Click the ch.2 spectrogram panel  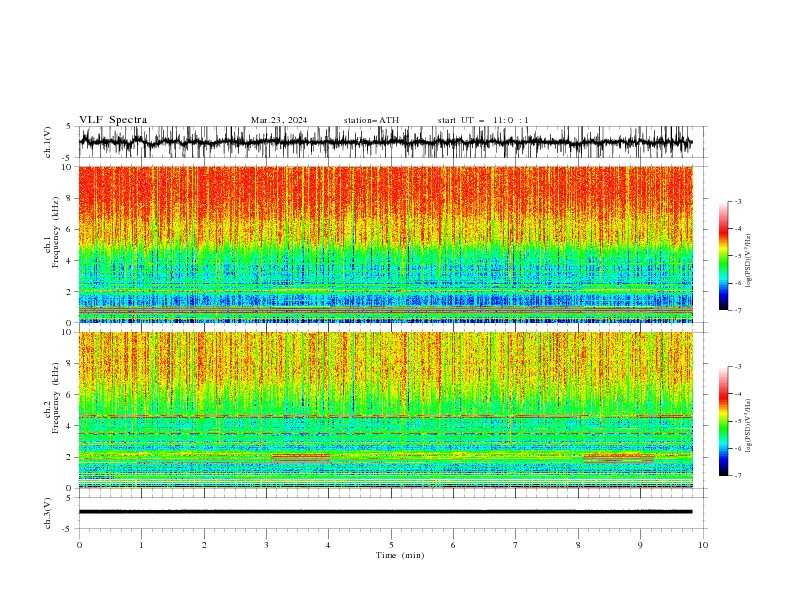385,410
